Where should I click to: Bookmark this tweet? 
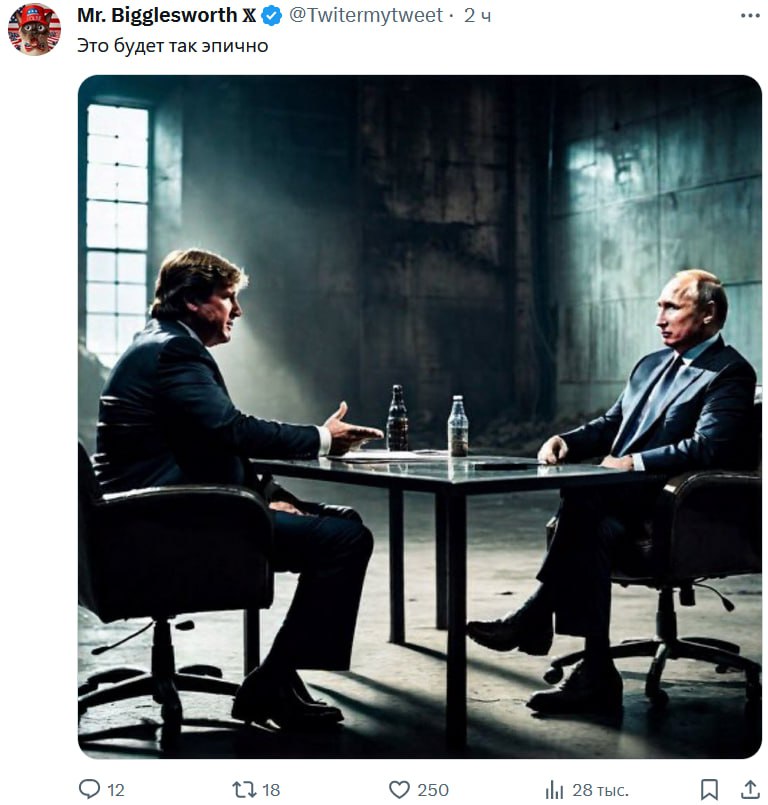coord(709,790)
